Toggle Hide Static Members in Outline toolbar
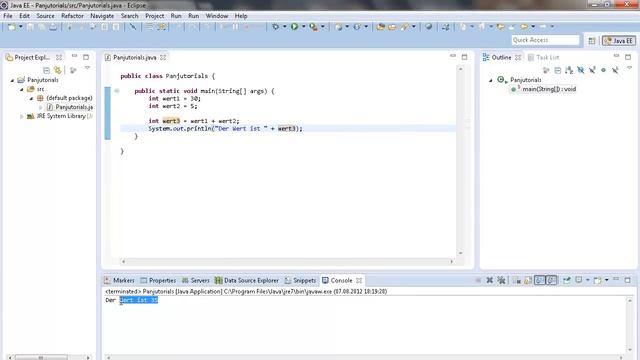The width and height of the screenshot is (640, 360). [x=592, y=70]
